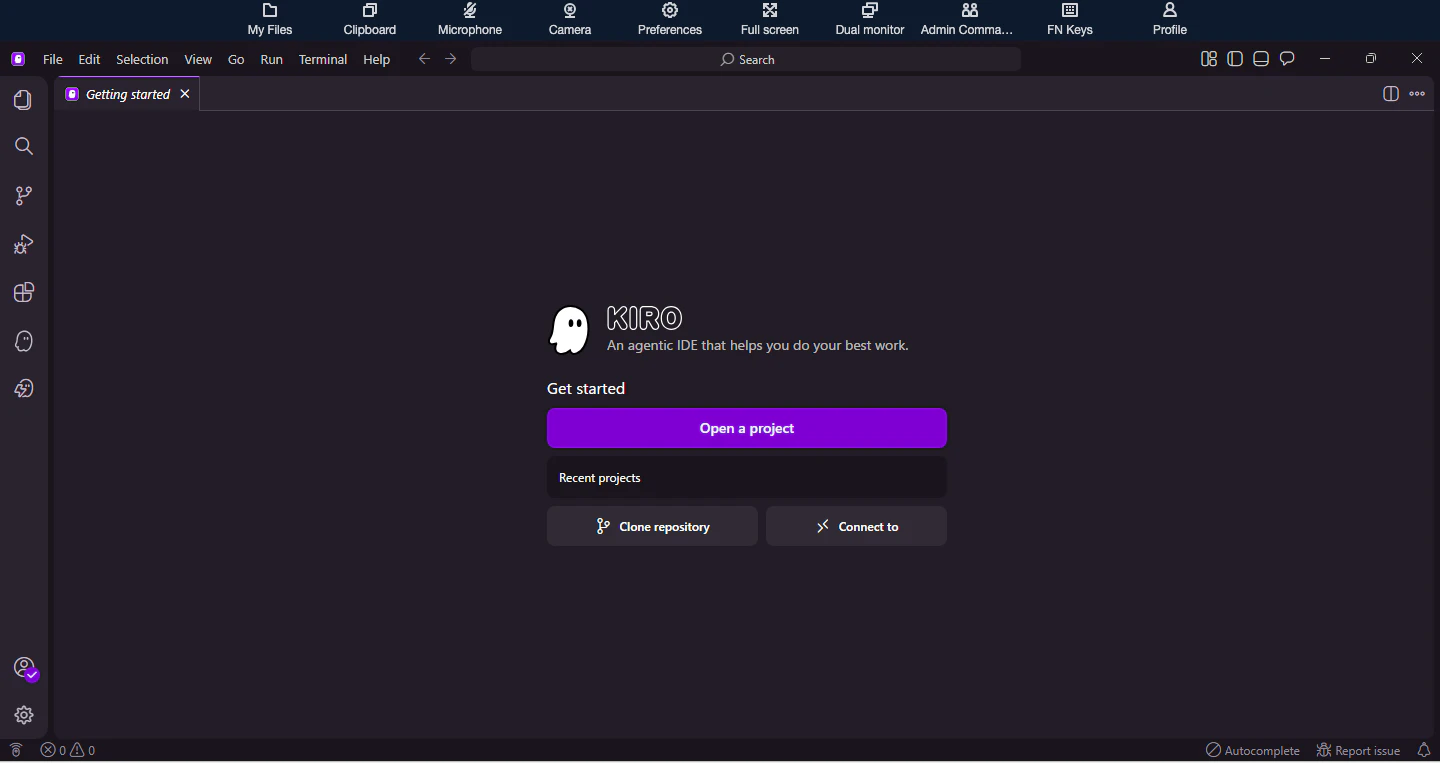
Task: Go back with the left arrow
Action: coord(424,59)
